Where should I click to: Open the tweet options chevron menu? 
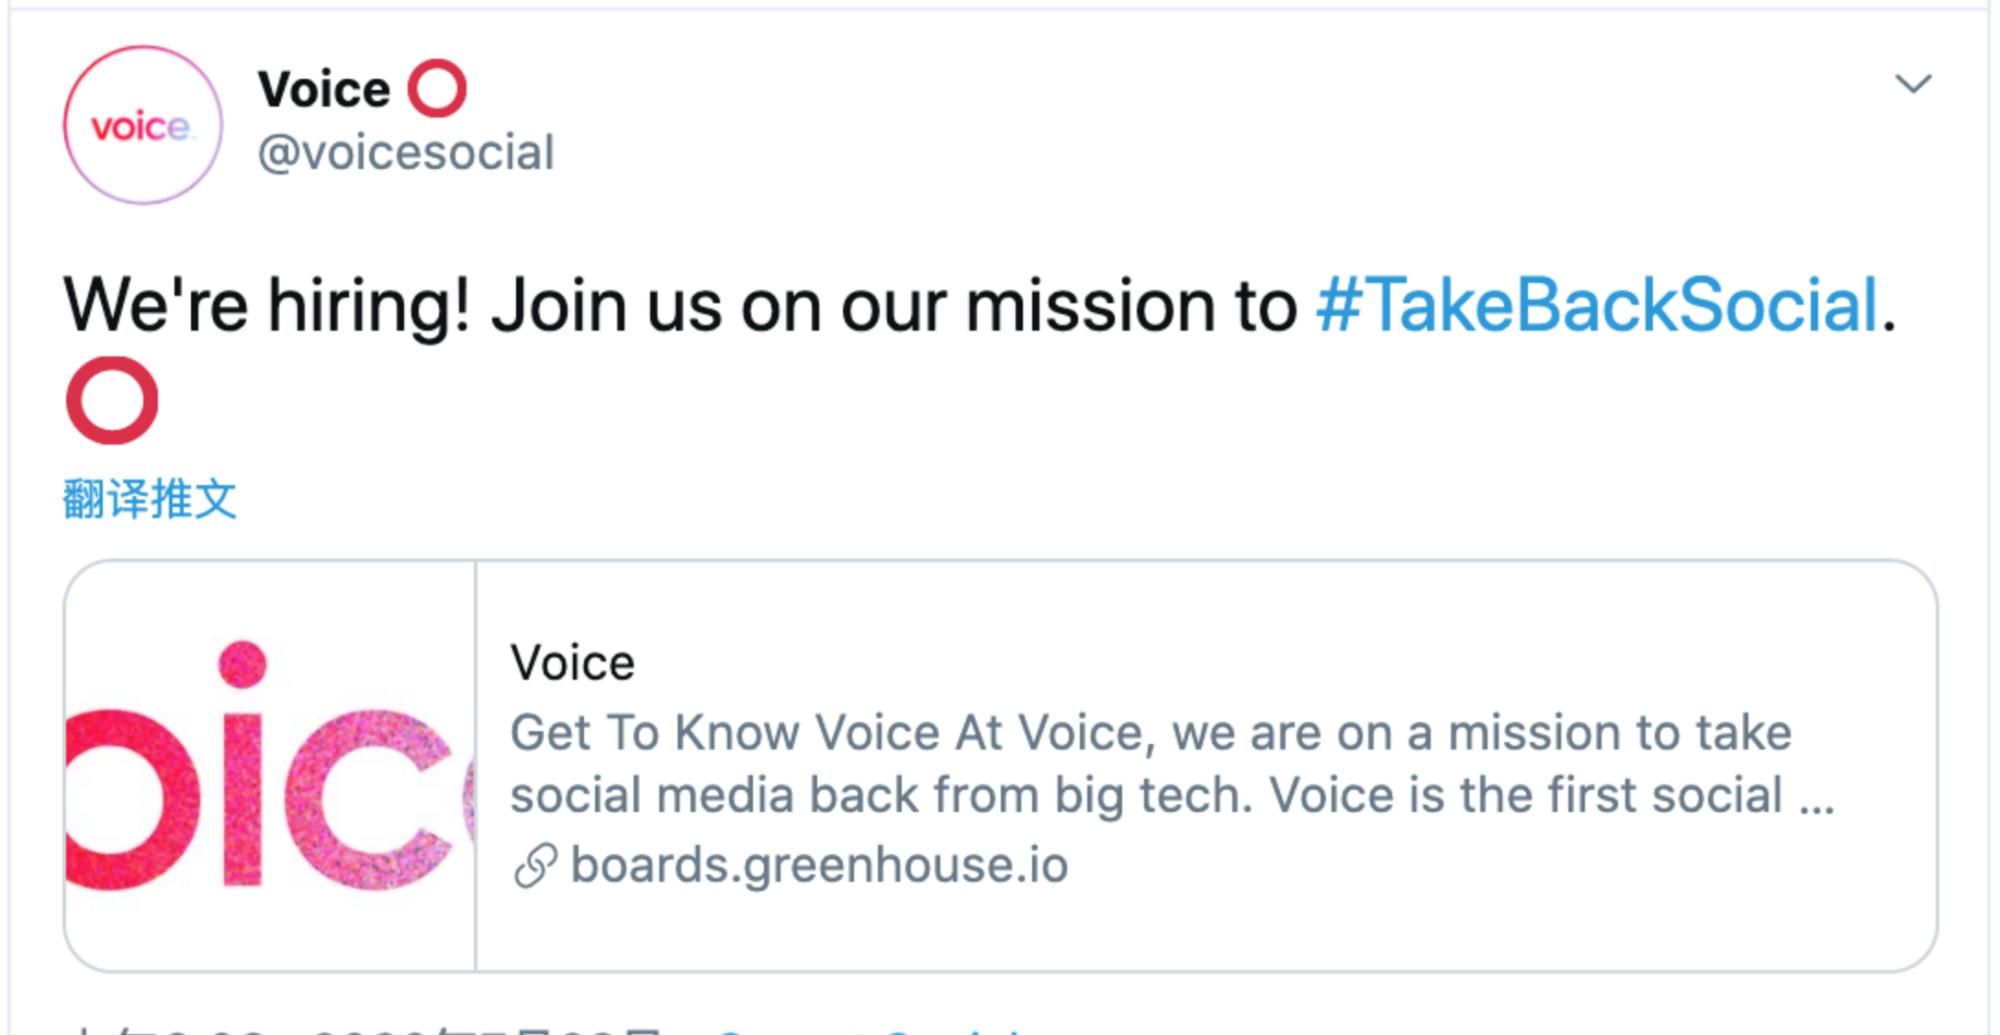(x=1913, y=84)
